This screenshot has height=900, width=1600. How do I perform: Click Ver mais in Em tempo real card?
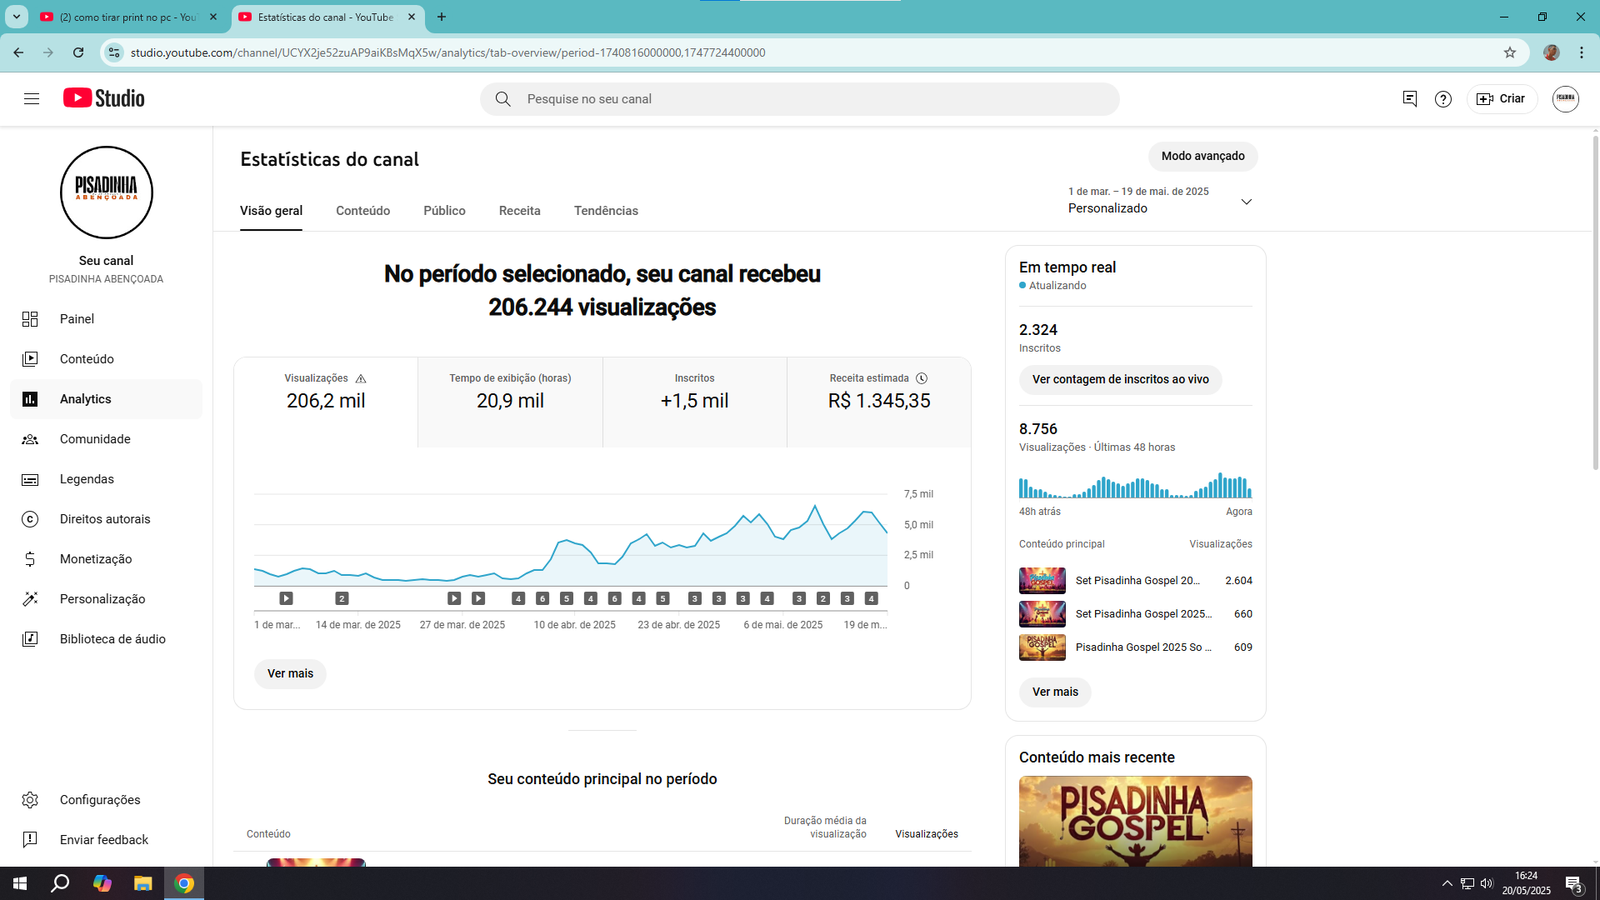tap(1055, 692)
